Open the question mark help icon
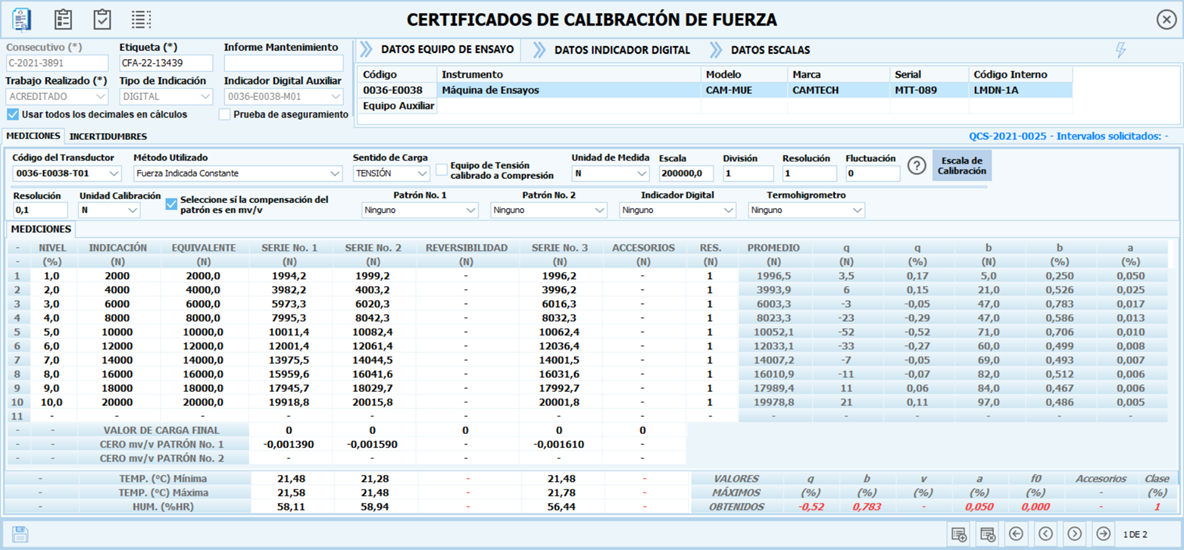Viewport: 1184px width, 550px height. pyautogui.click(x=916, y=166)
